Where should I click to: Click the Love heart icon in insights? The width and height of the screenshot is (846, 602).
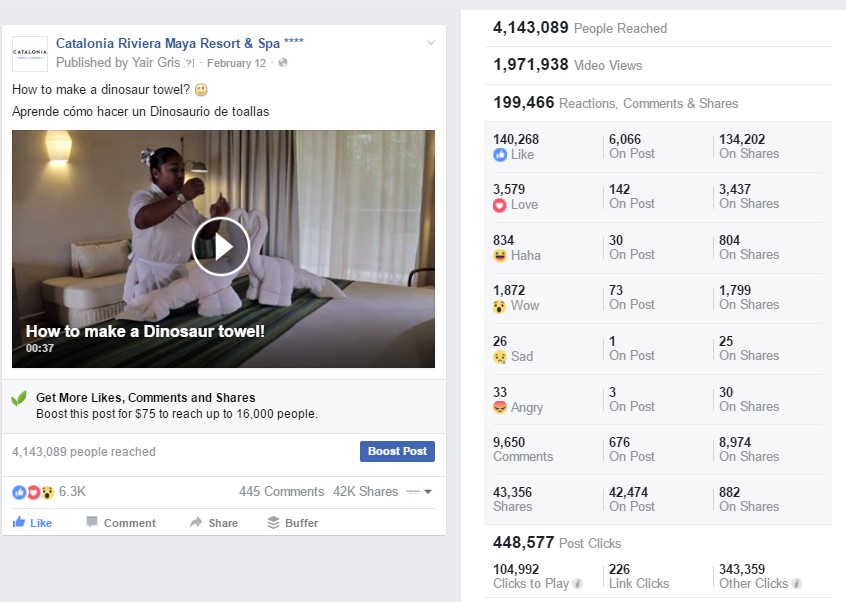point(500,205)
